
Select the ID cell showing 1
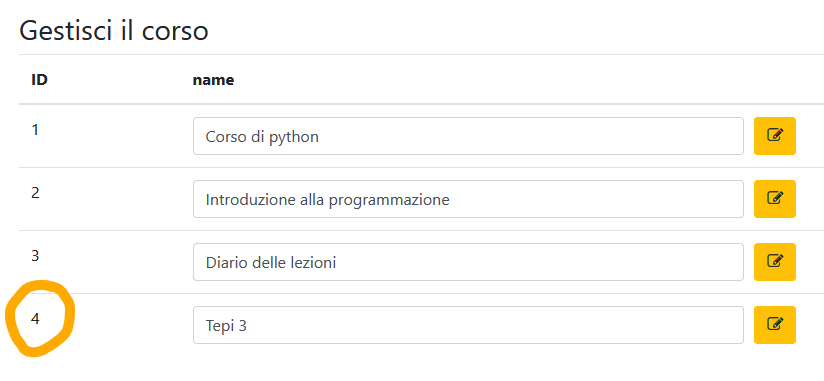click(x=35, y=130)
